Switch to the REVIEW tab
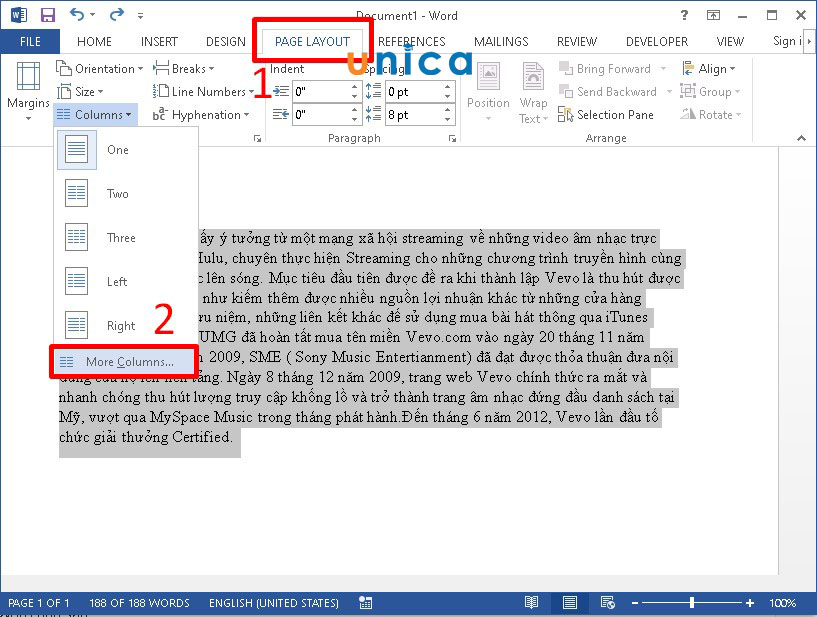This screenshot has height=617, width=817. pos(577,42)
